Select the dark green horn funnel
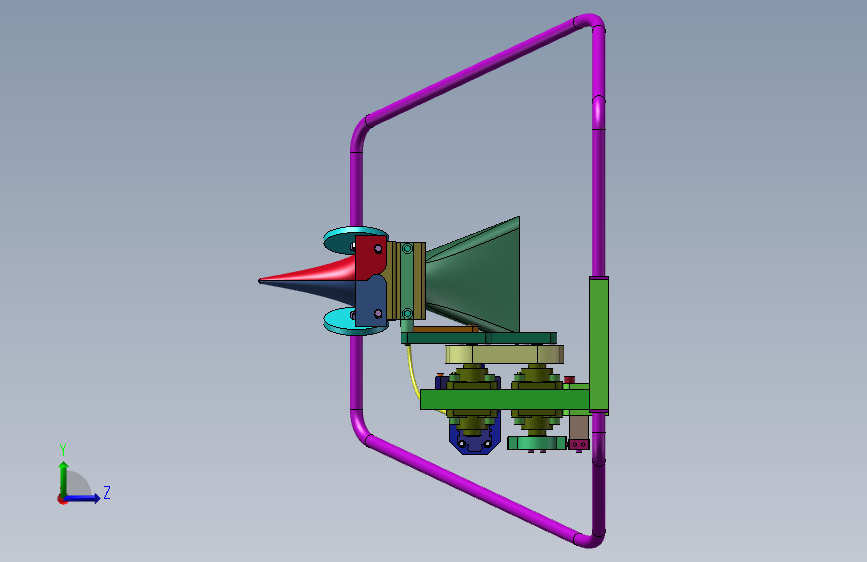Image resolution: width=867 pixels, height=562 pixels. 481,277
